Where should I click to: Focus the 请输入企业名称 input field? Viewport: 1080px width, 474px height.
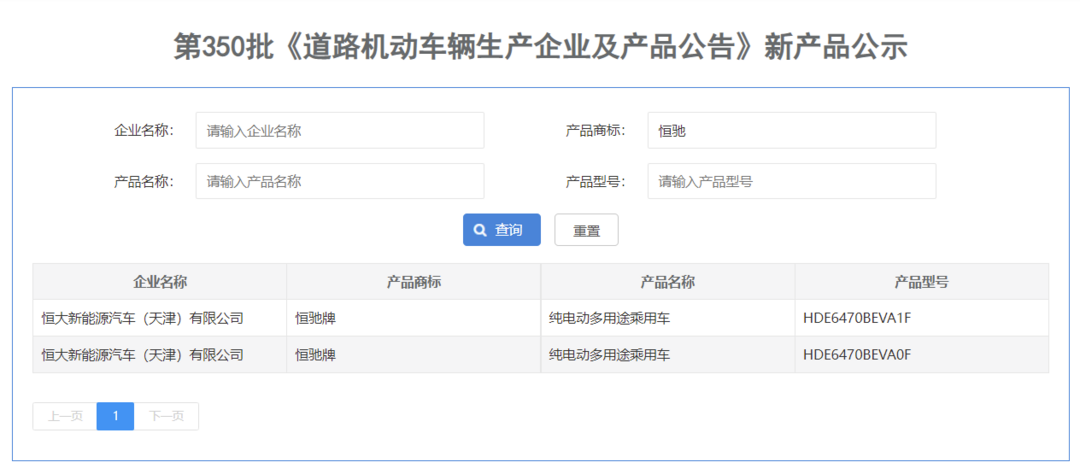339,130
